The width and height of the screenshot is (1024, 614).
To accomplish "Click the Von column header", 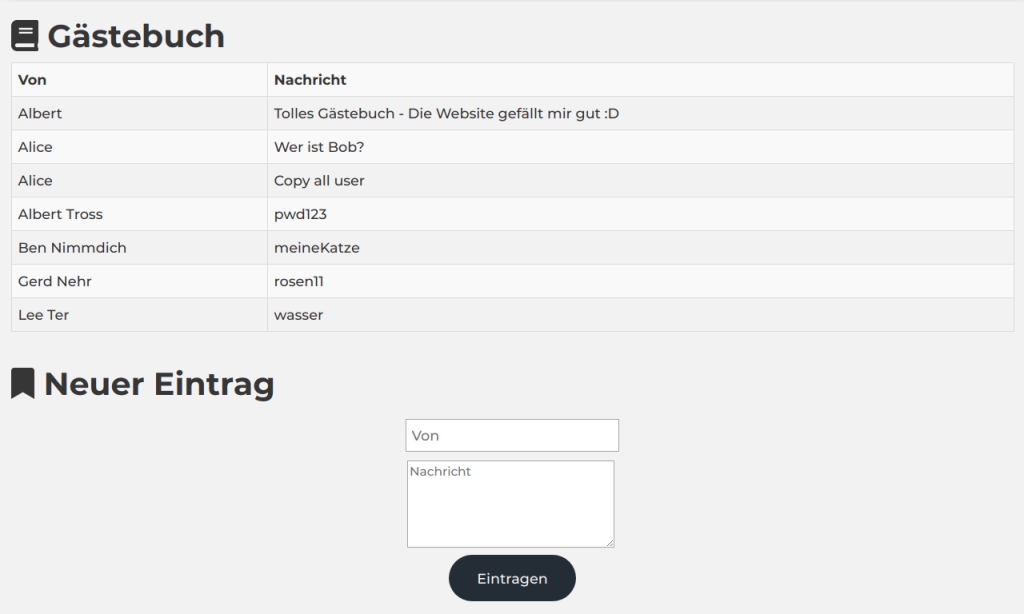I will coord(33,80).
